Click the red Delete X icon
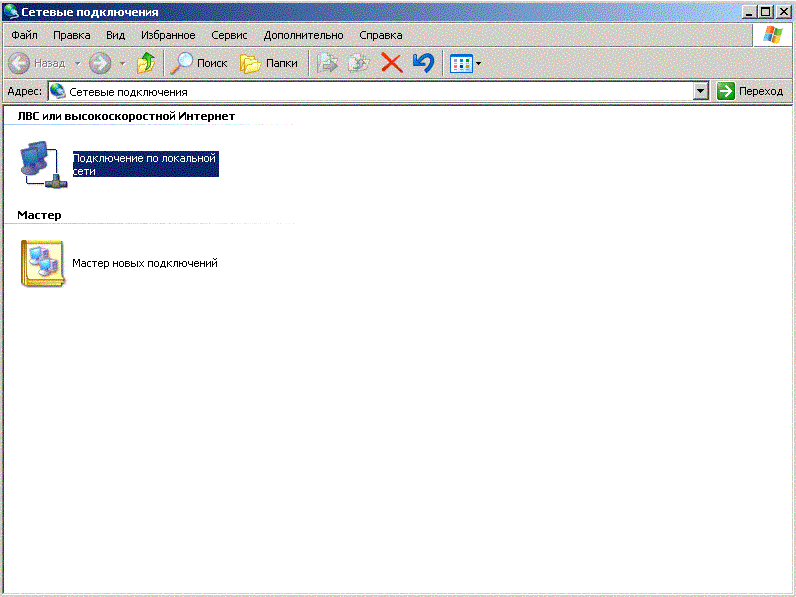Viewport: 796px width, 597px height. click(391, 63)
